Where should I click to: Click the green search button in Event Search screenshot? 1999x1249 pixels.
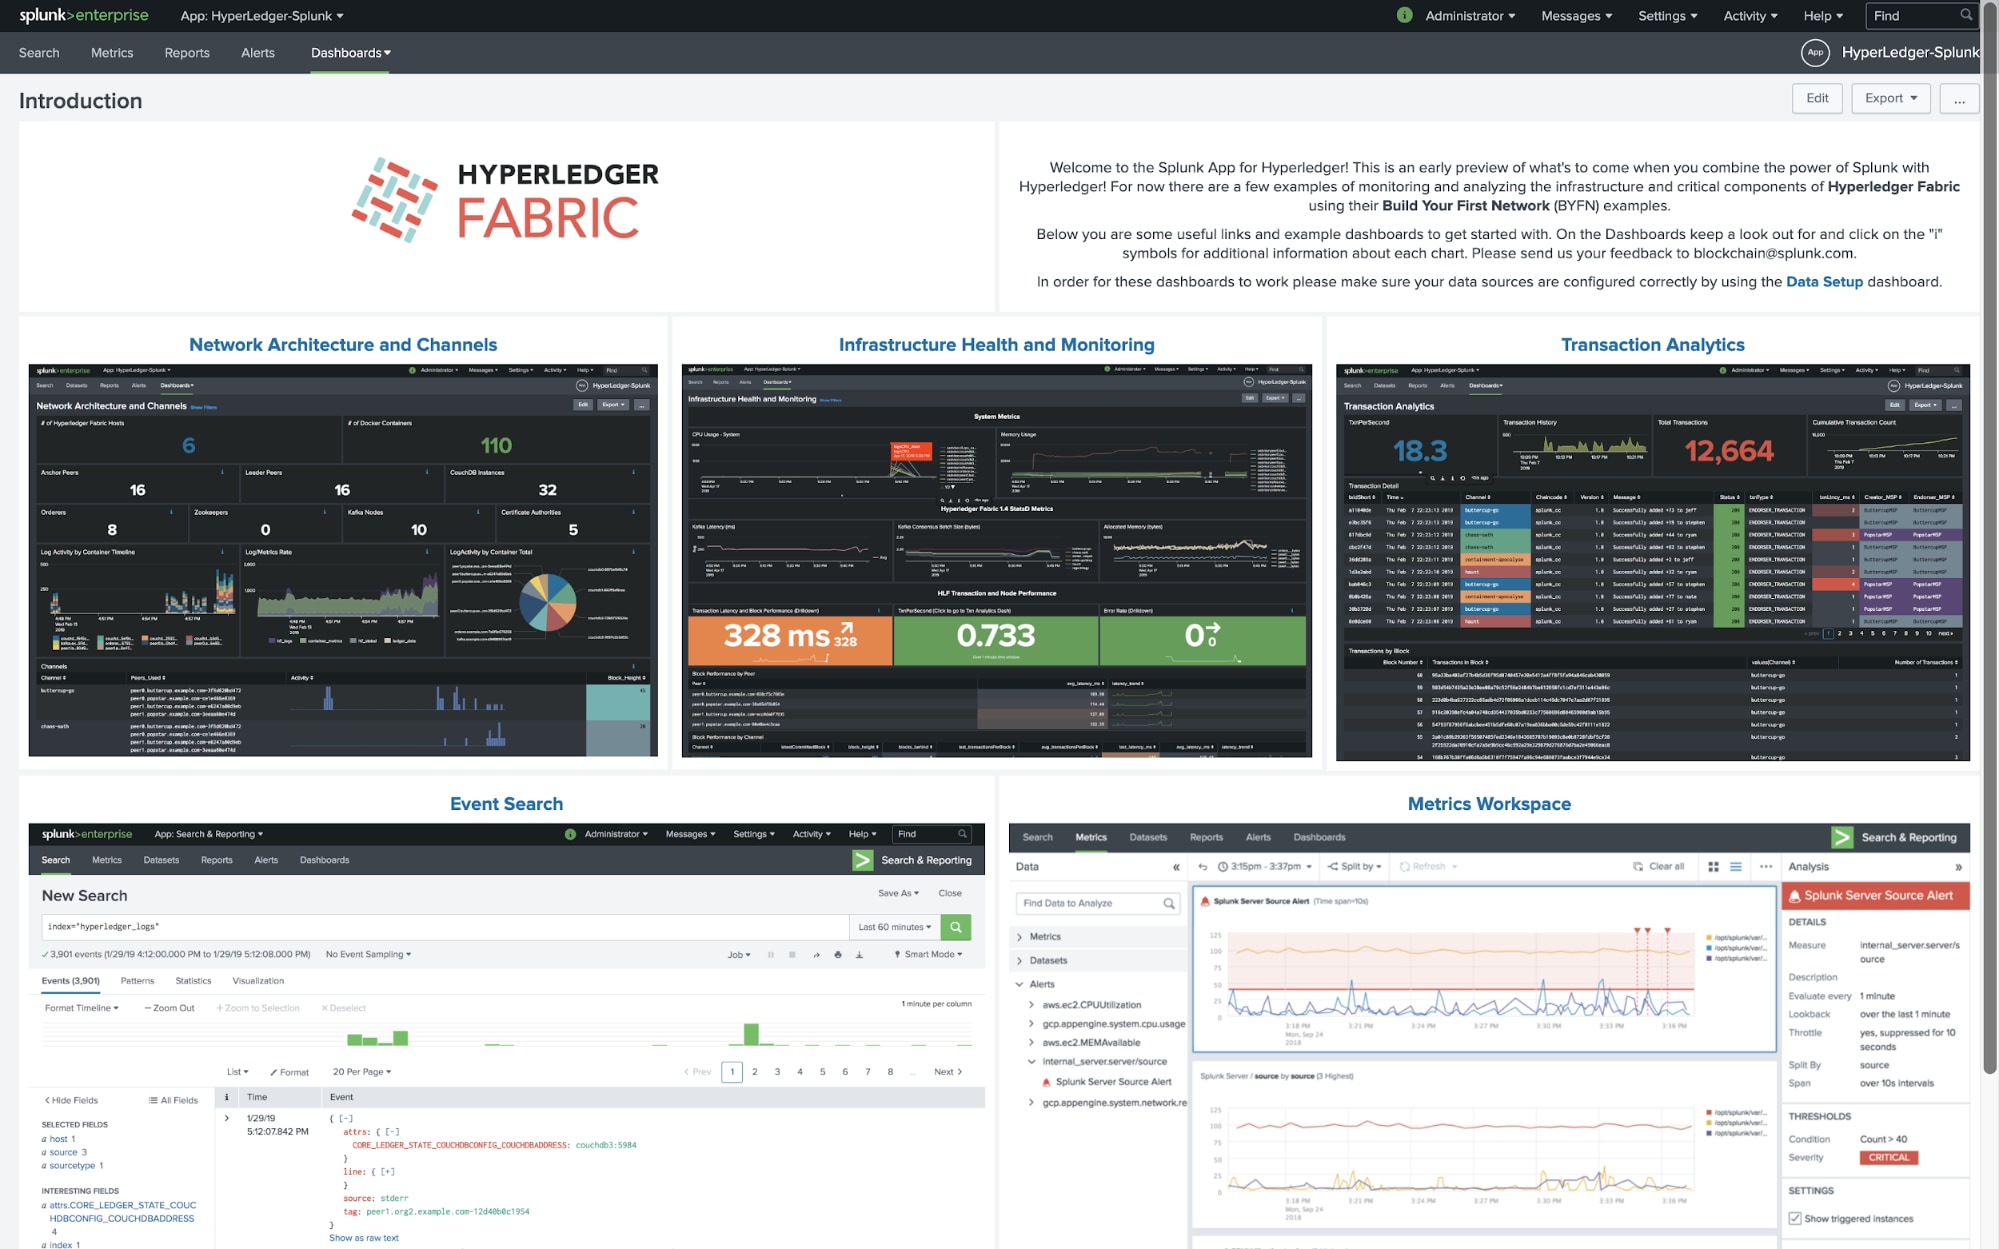pos(956,927)
